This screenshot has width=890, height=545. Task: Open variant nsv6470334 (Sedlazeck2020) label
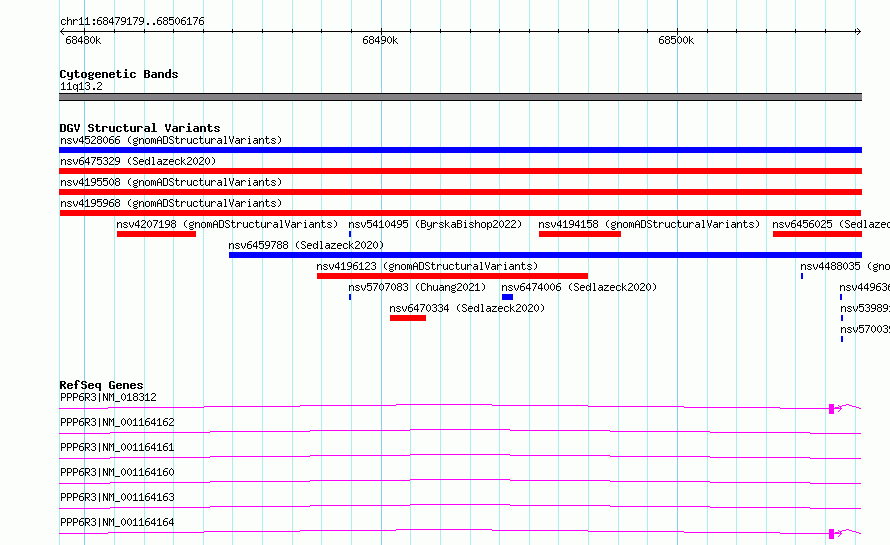[467, 308]
